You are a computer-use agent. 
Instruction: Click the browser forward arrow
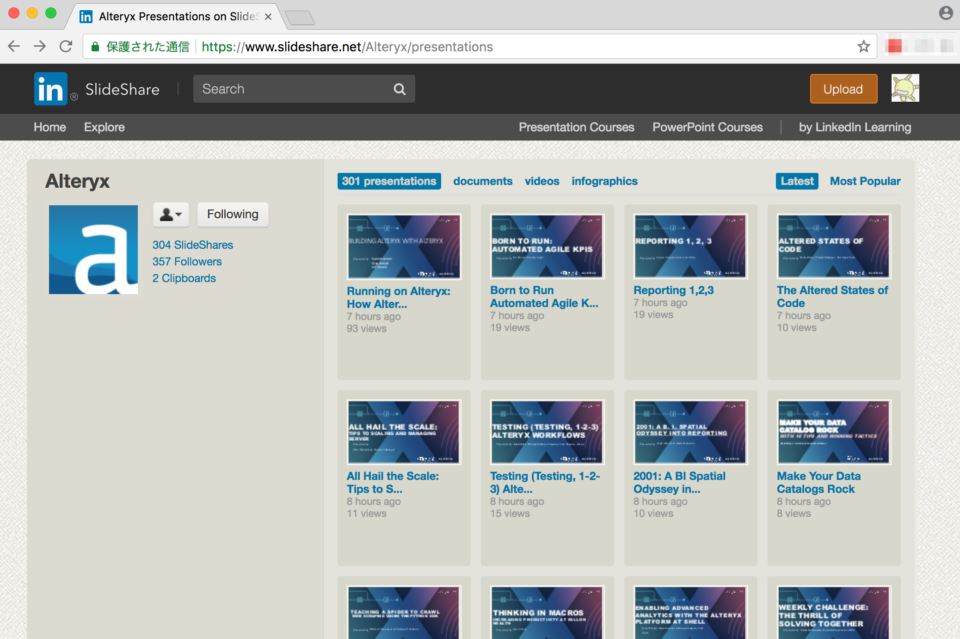40,46
